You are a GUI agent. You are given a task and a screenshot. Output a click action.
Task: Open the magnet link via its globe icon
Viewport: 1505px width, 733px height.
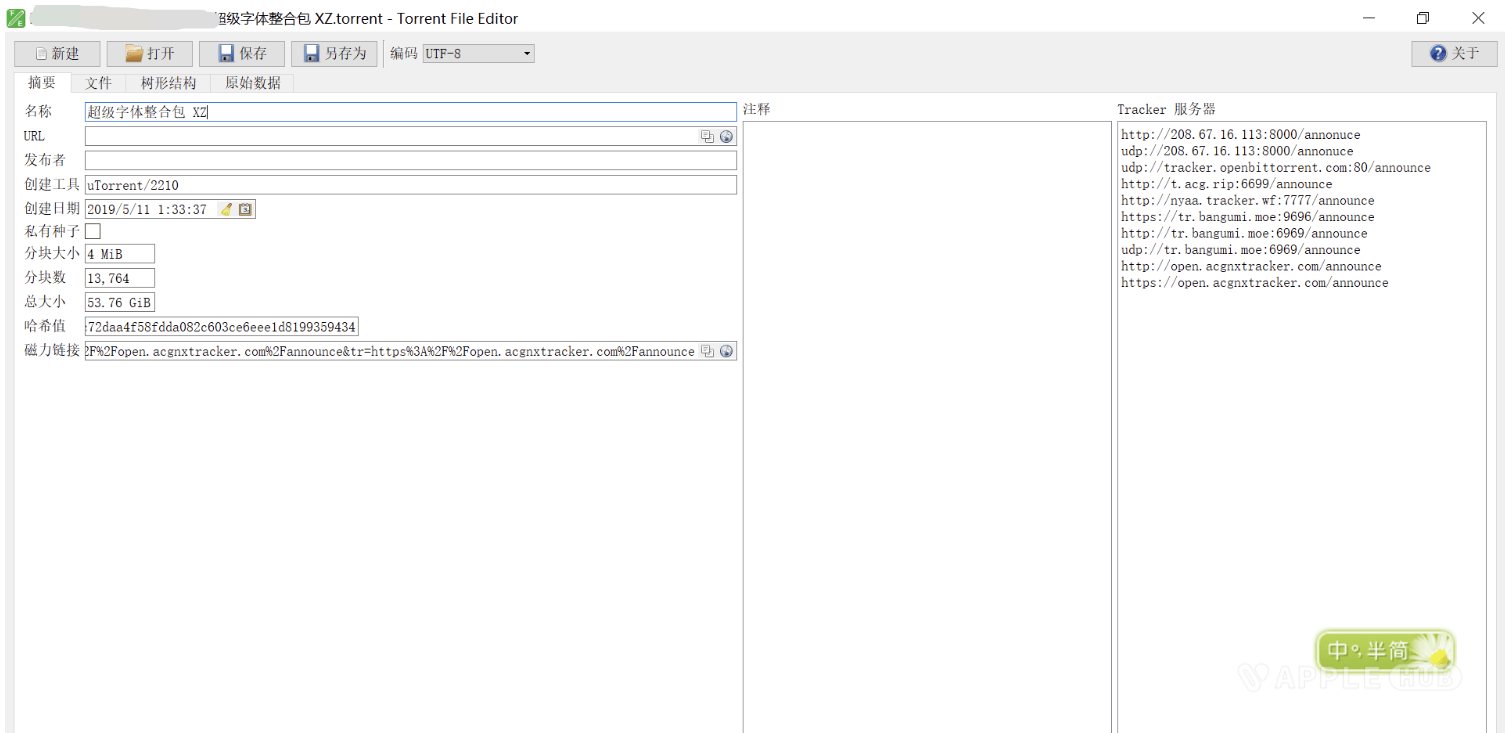[726, 352]
